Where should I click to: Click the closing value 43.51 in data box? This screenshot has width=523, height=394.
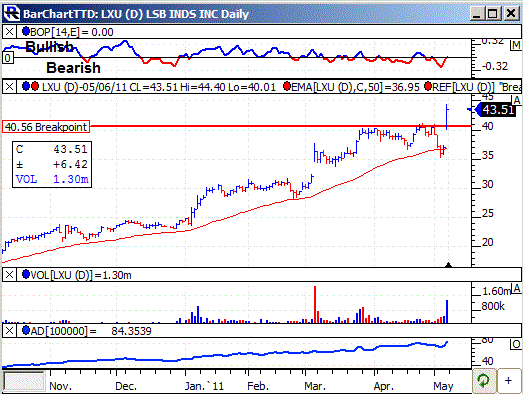[x=70, y=149]
